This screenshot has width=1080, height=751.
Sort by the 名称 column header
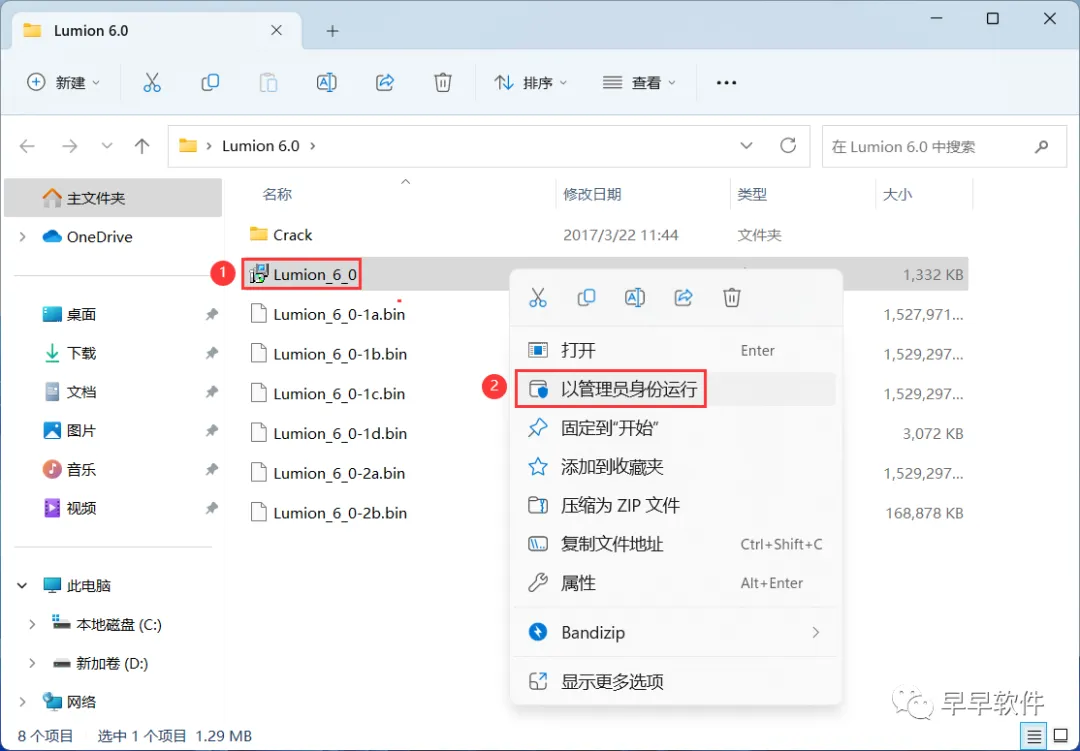click(277, 195)
